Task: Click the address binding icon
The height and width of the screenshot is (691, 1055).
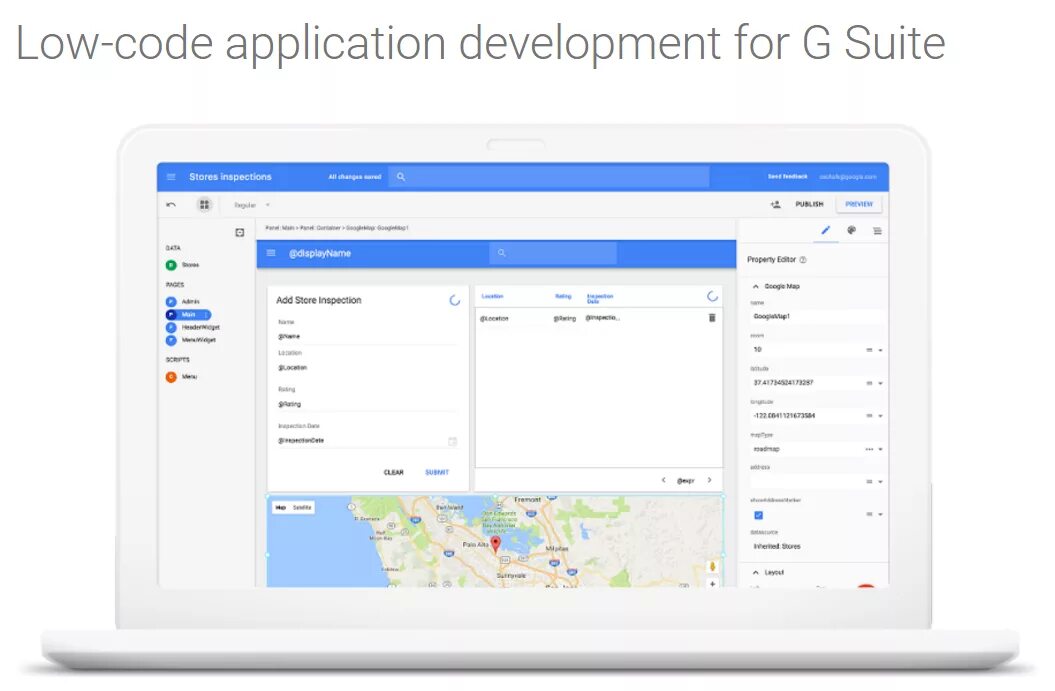Action: 869,482
